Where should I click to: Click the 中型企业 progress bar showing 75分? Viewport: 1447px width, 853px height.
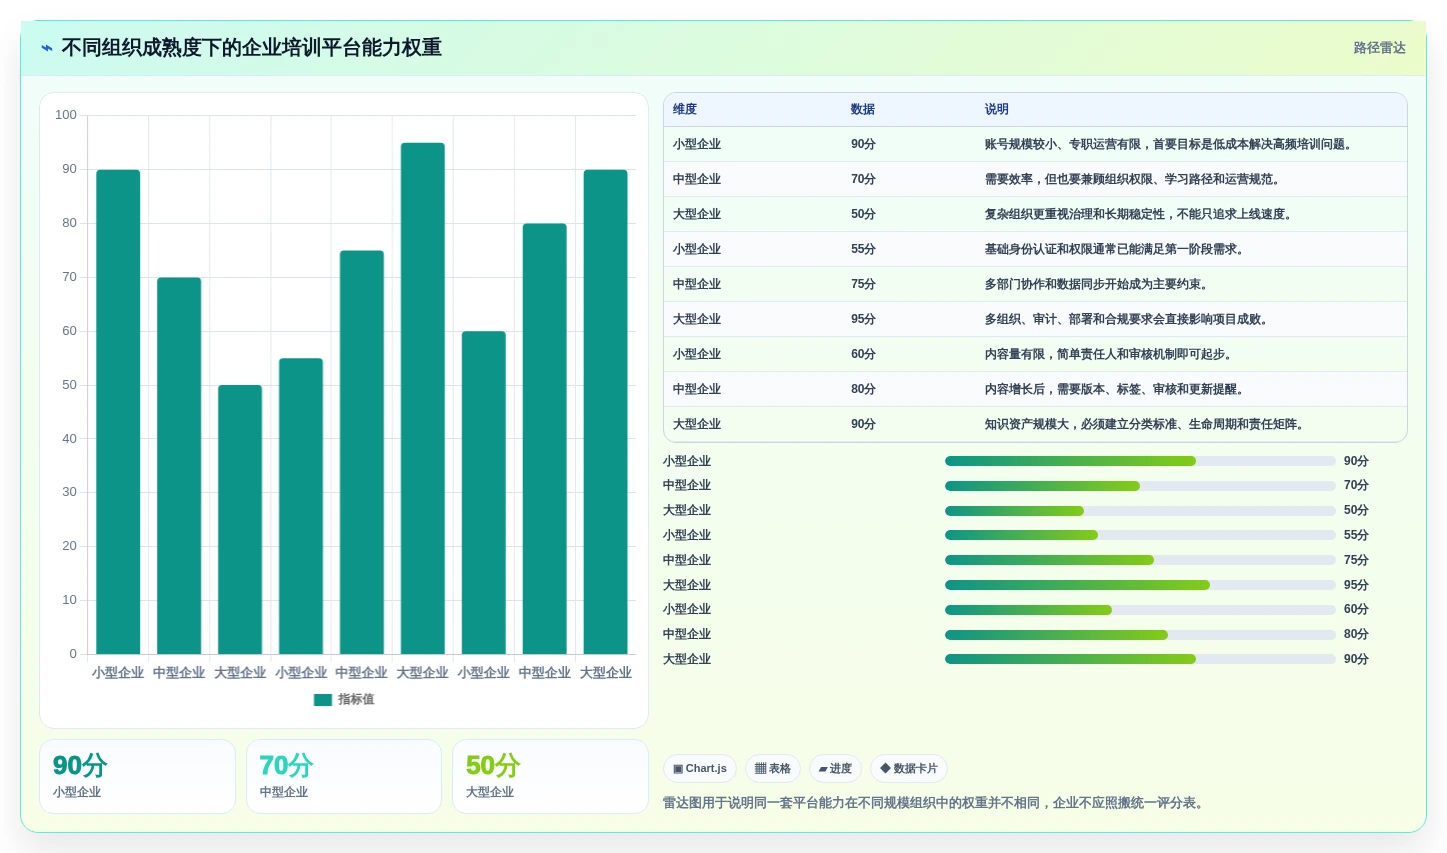[1140, 560]
